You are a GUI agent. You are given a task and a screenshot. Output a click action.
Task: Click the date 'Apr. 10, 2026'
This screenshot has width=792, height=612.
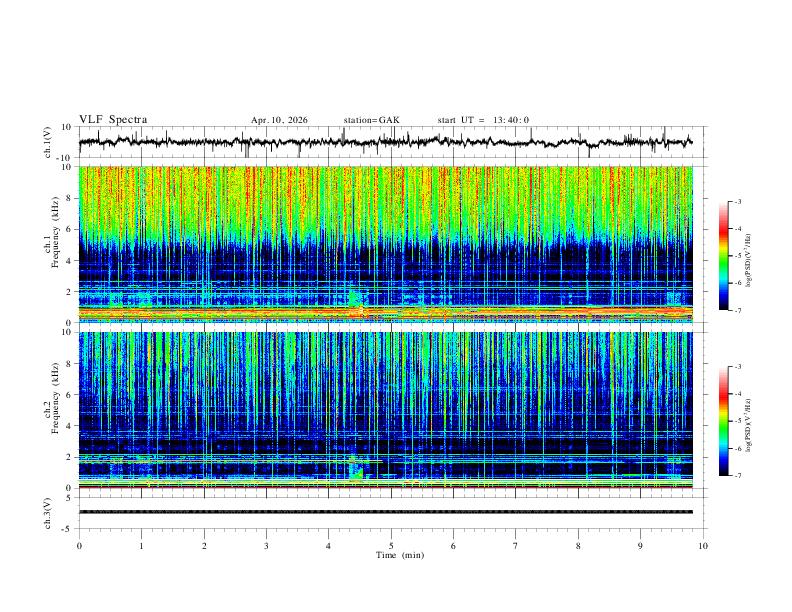point(279,120)
